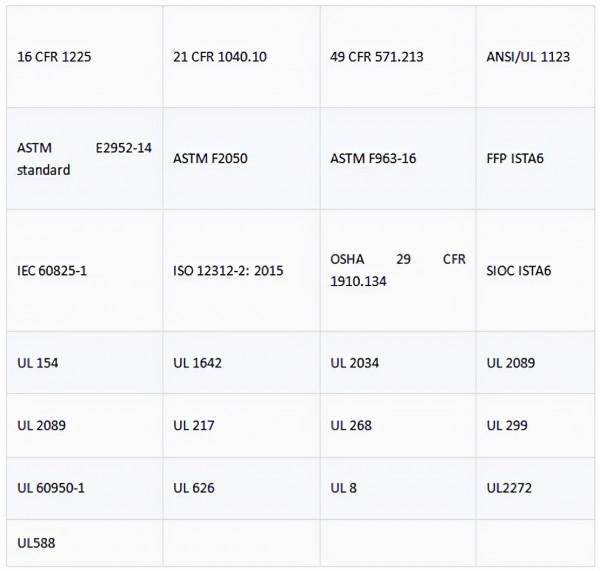Click the UL2272 entry

(x=508, y=488)
